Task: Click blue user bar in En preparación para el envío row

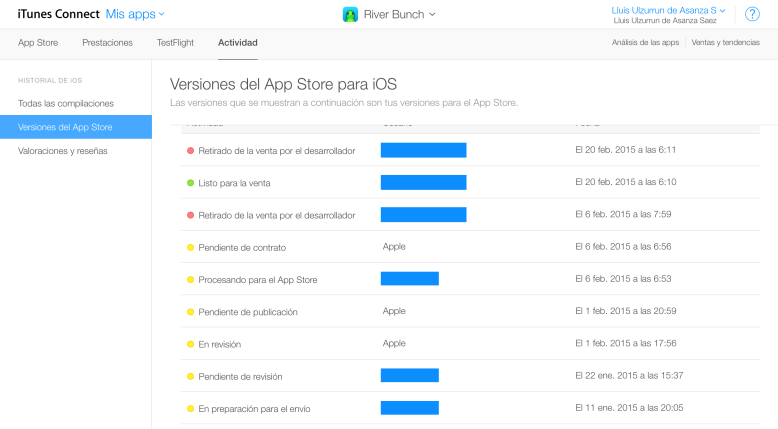Action: tap(409, 408)
